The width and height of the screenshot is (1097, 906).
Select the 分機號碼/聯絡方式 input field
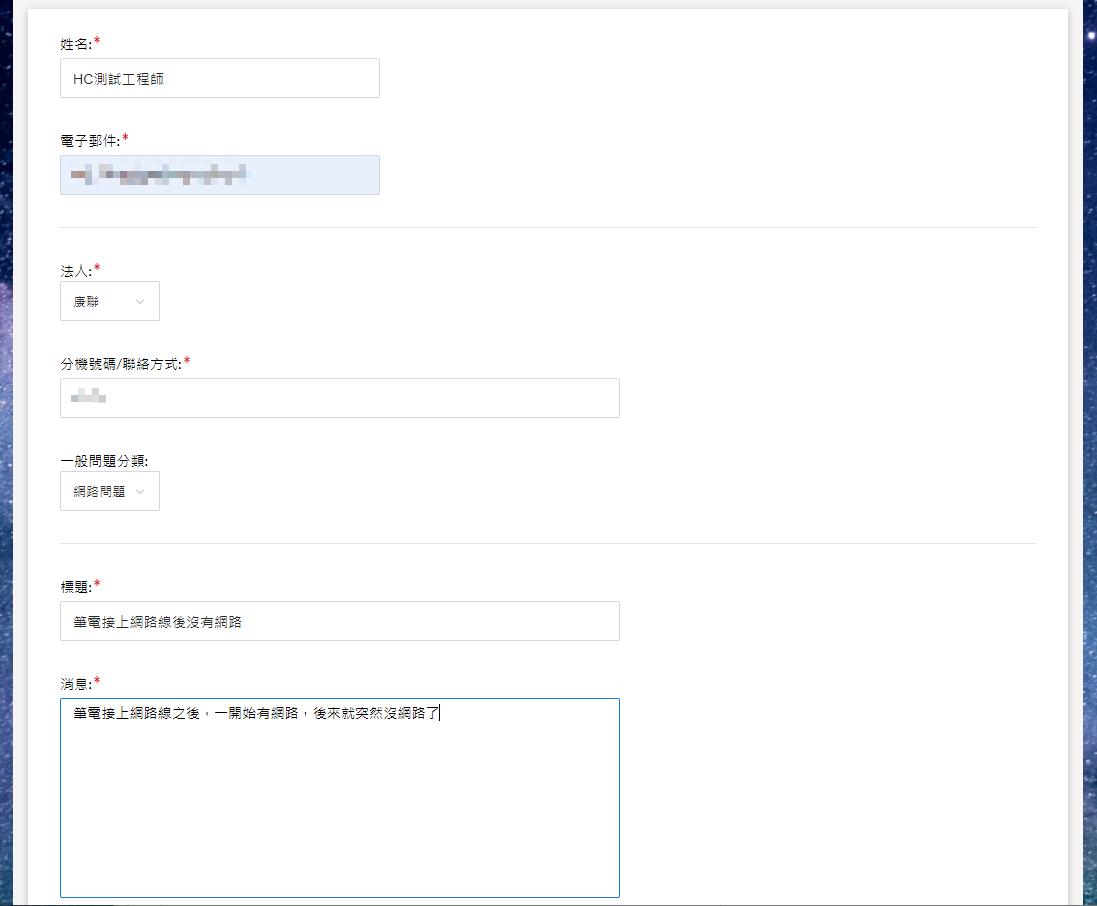(x=339, y=398)
